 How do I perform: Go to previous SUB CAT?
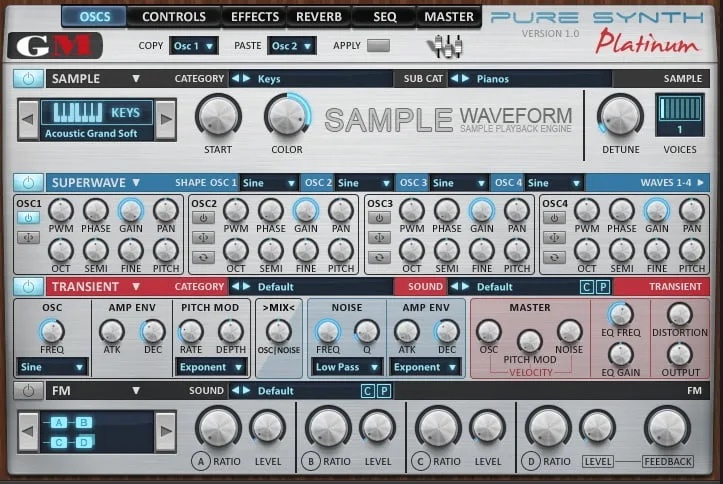(454, 78)
